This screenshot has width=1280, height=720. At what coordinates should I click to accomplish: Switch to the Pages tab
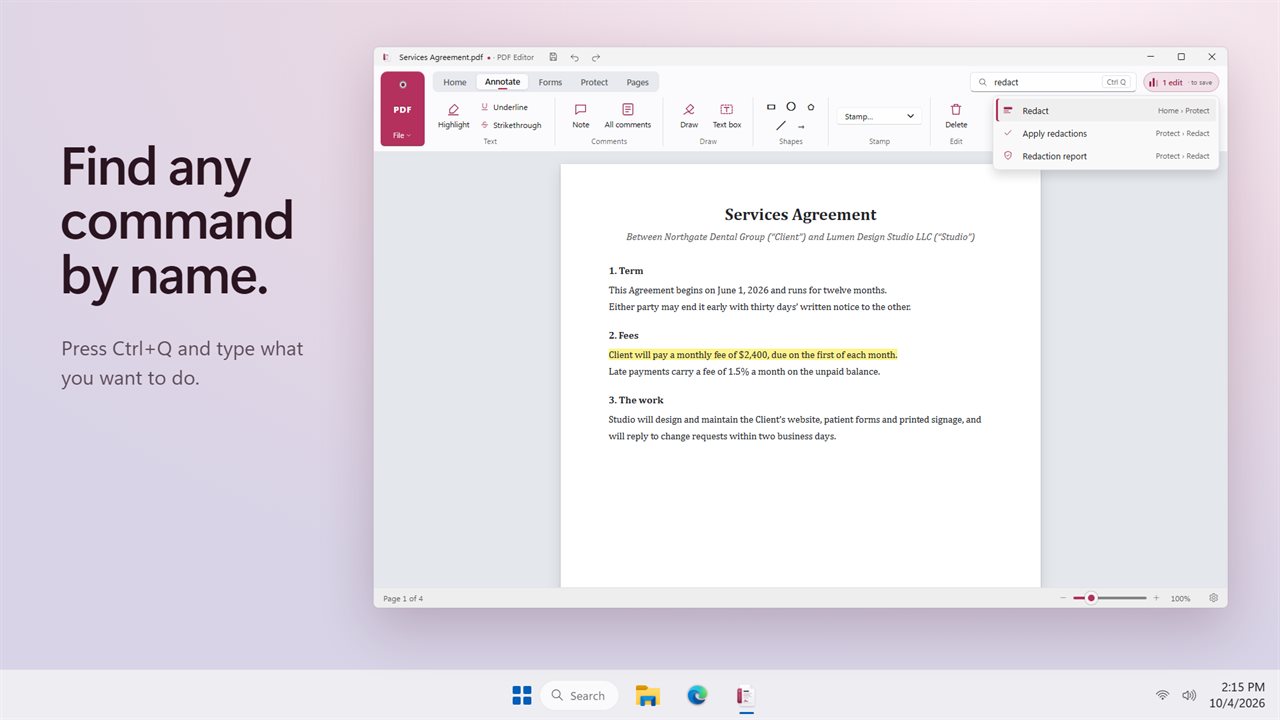pyautogui.click(x=638, y=82)
